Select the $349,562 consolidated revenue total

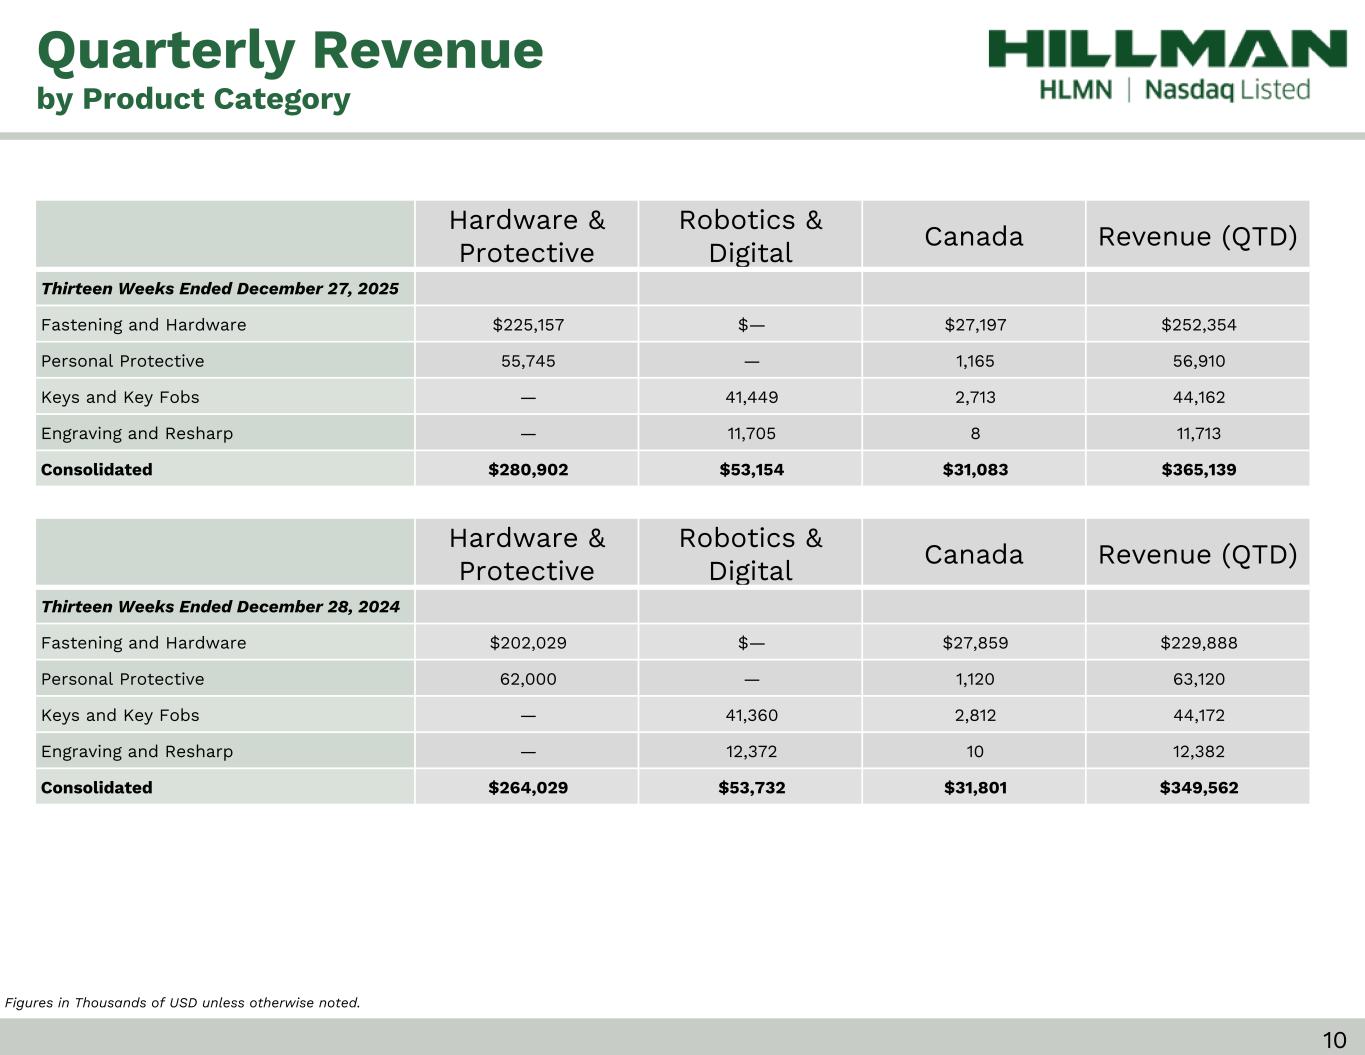click(1198, 788)
